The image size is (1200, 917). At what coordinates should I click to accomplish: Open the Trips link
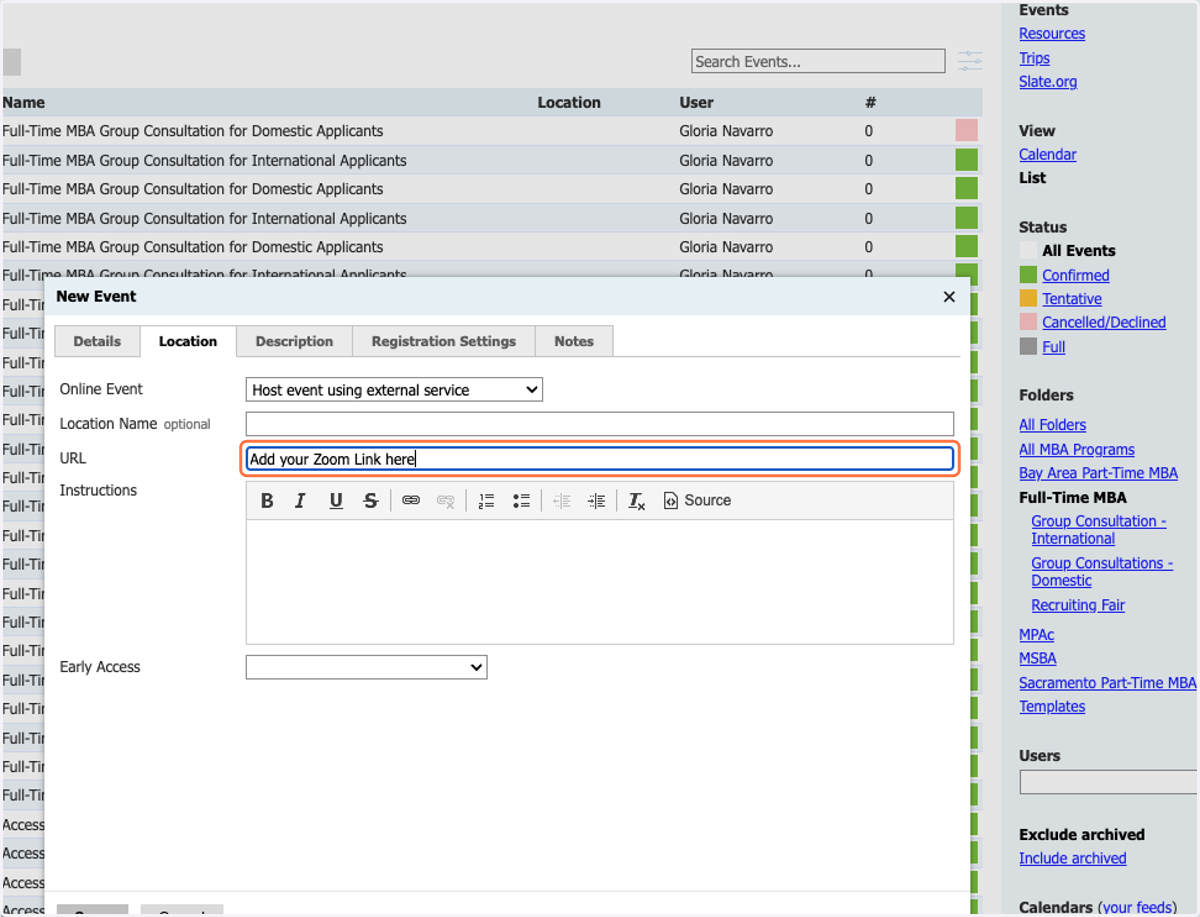[1034, 58]
